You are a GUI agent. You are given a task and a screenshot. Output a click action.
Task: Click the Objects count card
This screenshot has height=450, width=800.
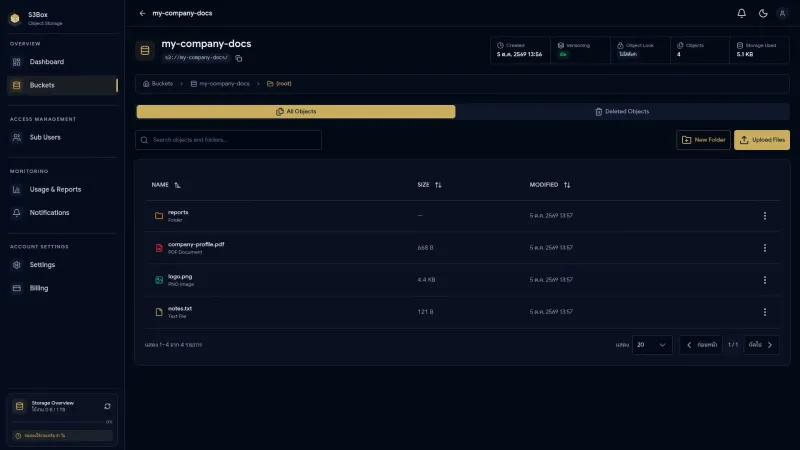pyautogui.click(x=699, y=50)
